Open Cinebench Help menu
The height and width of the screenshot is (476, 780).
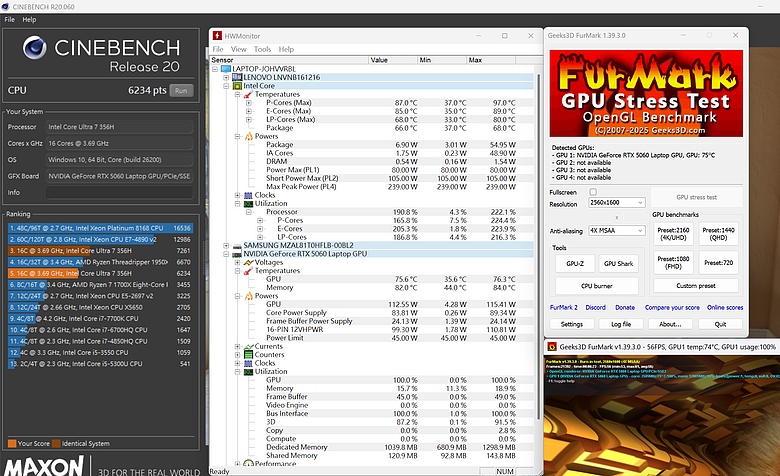[29, 19]
